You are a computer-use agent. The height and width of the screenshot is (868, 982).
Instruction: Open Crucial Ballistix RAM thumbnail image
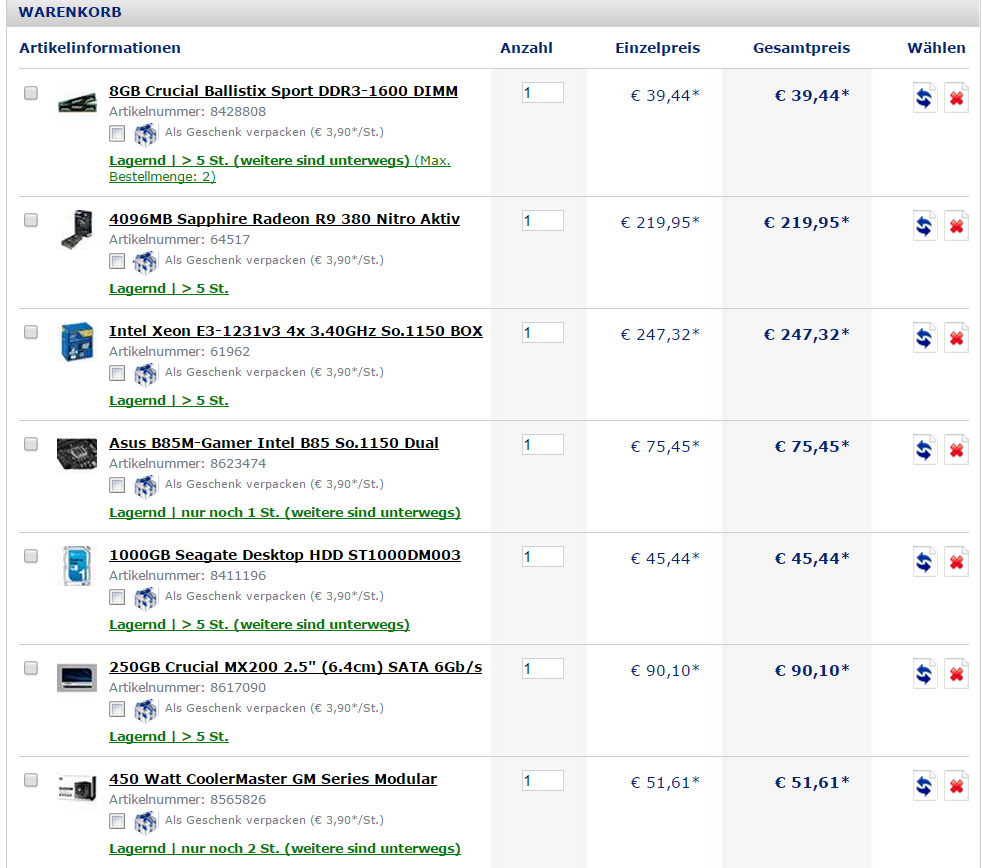click(77, 102)
